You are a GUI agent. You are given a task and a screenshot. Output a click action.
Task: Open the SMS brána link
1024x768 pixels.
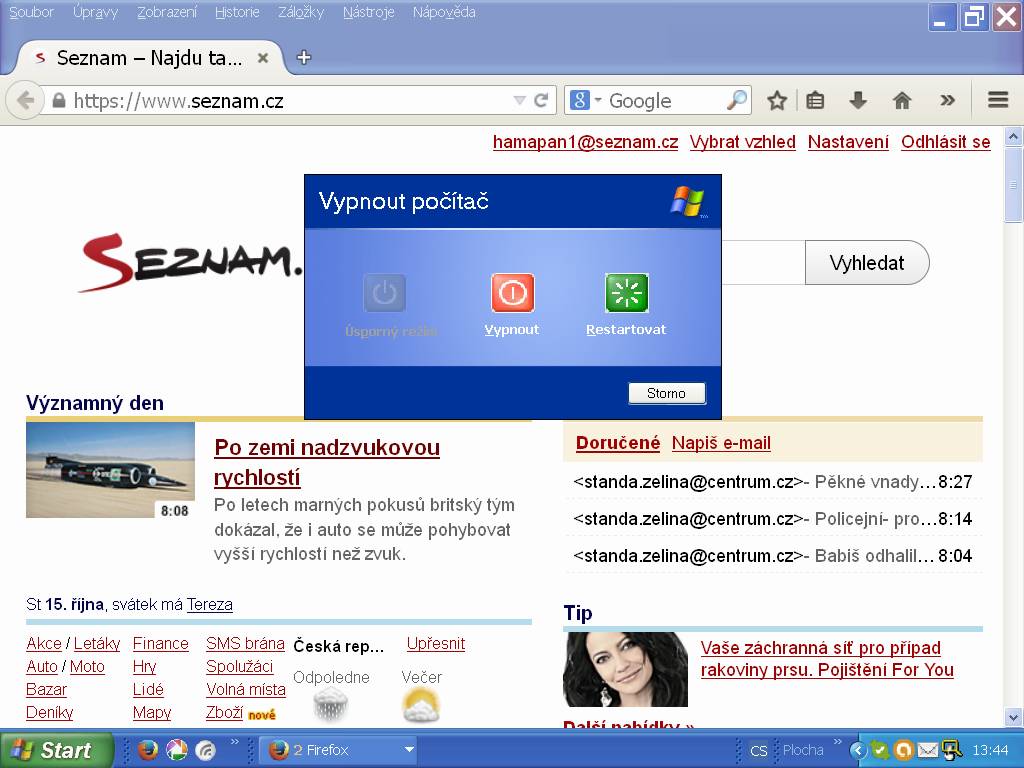pyautogui.click(x=246, y=643)
